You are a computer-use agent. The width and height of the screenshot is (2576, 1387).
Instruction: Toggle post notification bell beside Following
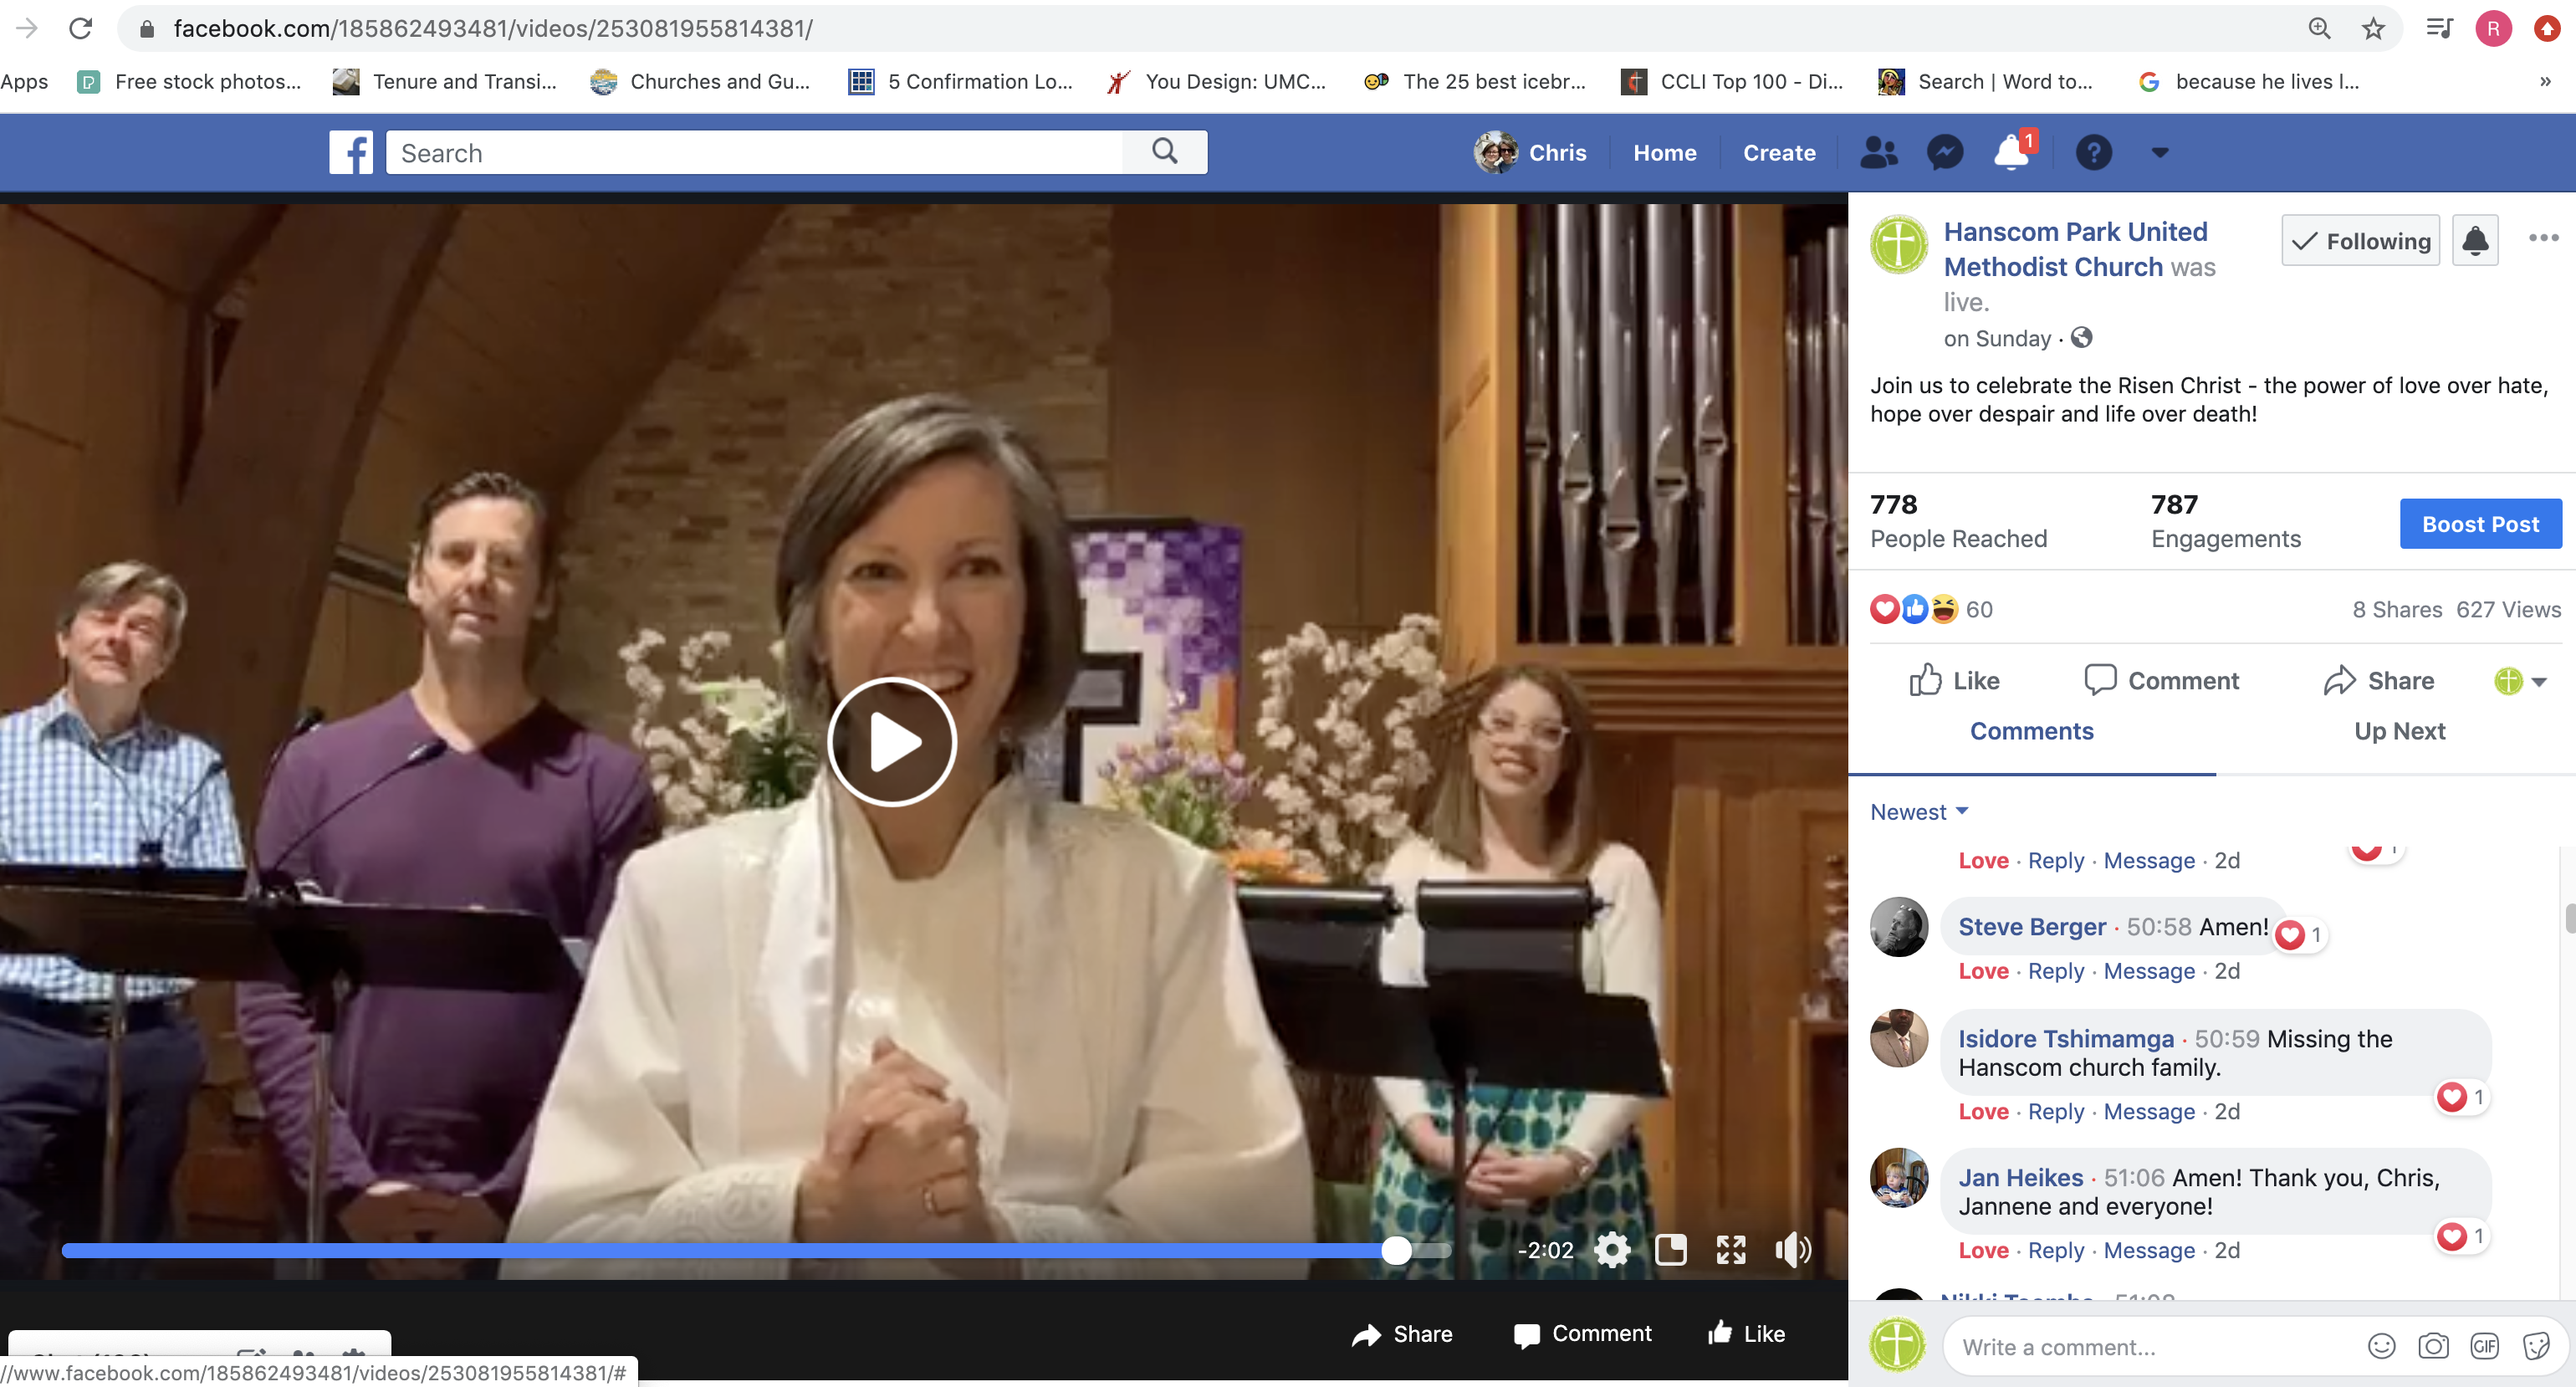point(2475,241)
